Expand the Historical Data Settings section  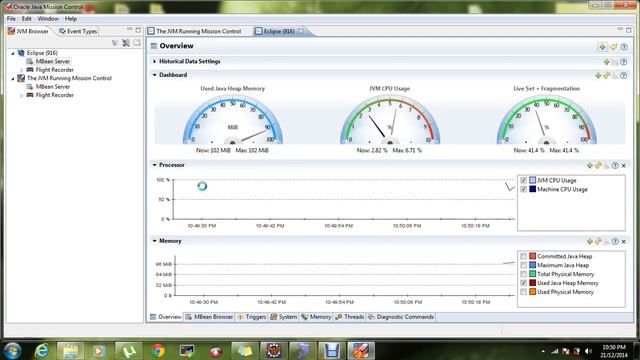(x=154, y=61)
